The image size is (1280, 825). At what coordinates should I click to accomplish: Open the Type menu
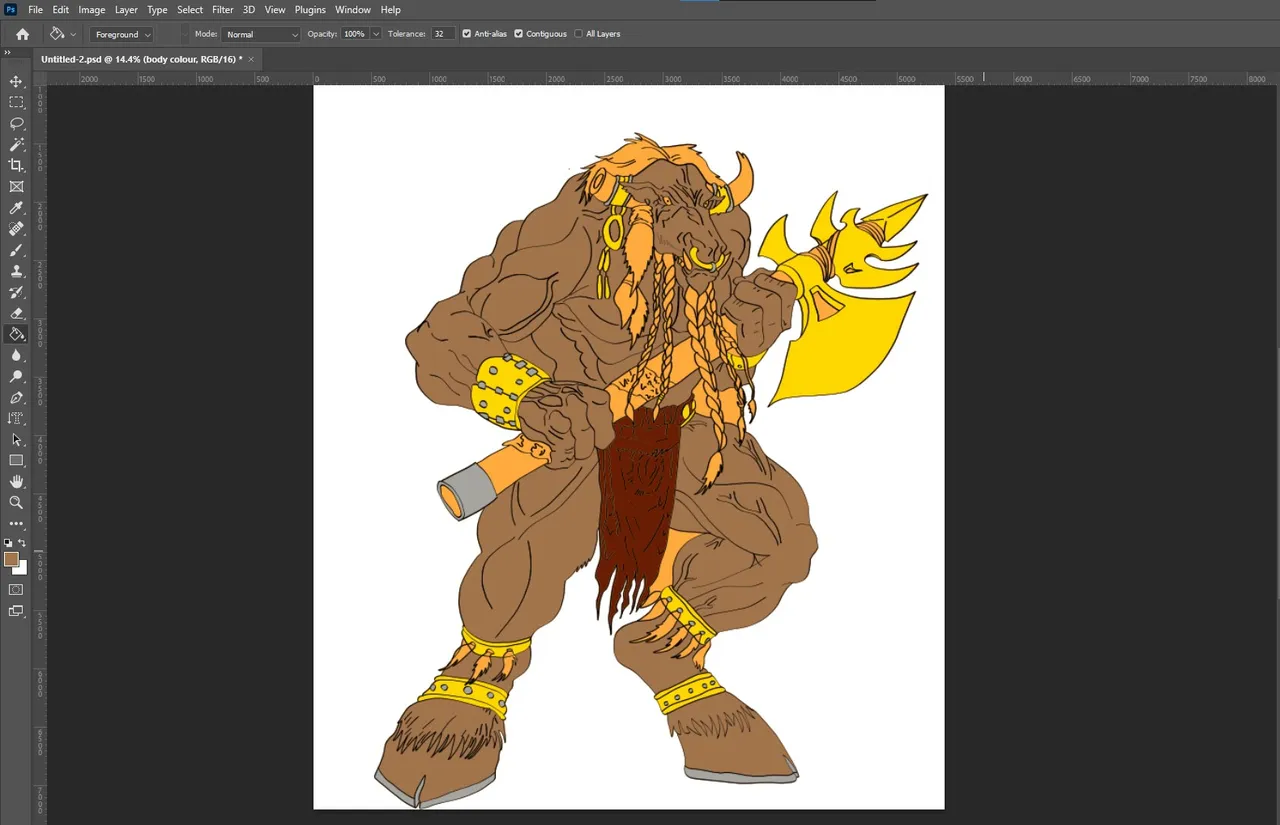[x=157, y=10]
